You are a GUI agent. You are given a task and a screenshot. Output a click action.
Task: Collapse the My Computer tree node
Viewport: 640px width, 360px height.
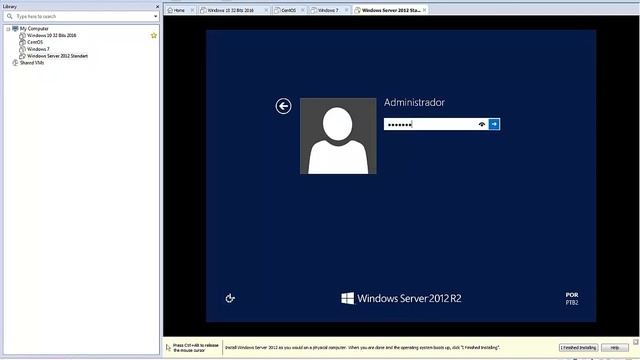[8, 29]
